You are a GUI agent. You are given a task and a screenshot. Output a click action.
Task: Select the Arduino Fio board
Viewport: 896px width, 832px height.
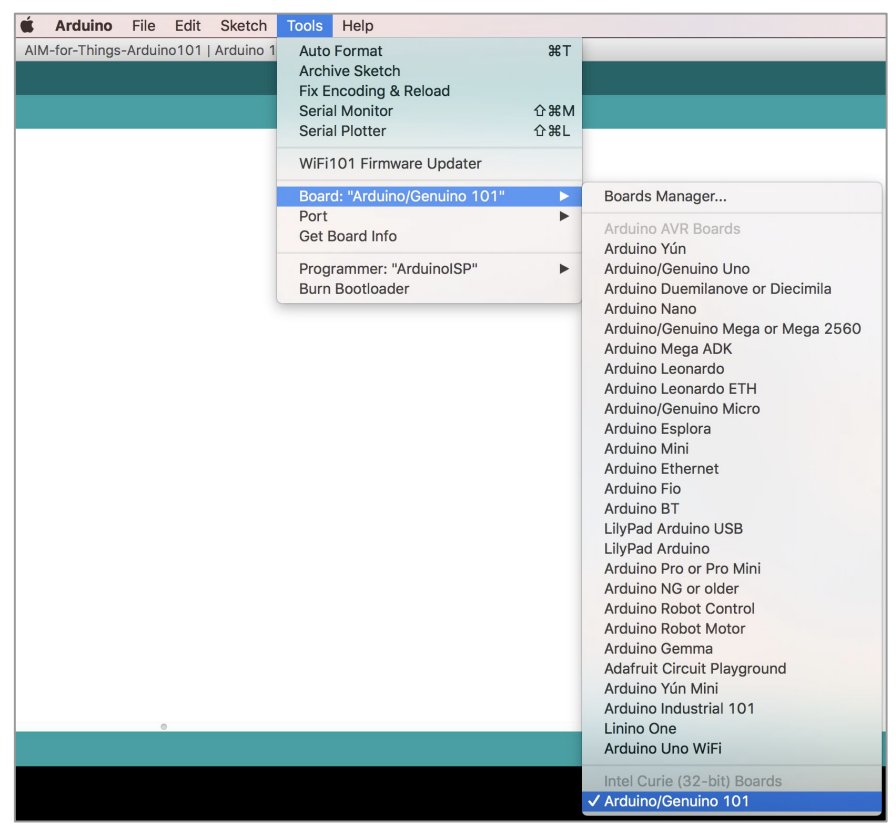point(732,489)
